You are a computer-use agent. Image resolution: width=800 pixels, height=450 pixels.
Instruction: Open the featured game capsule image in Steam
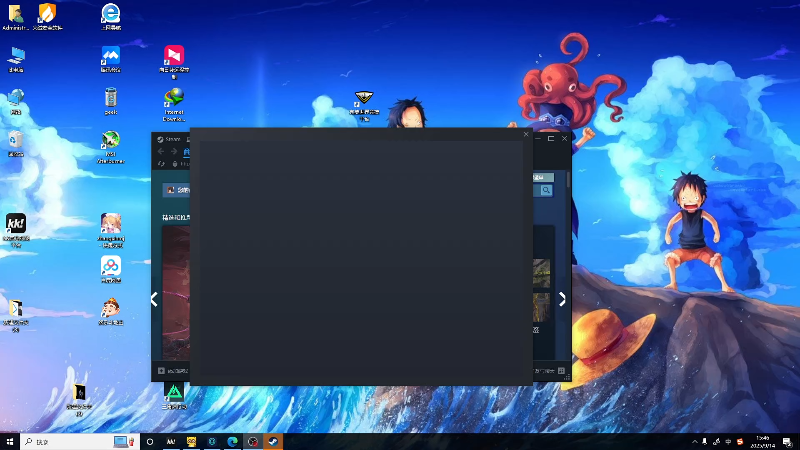176,292
